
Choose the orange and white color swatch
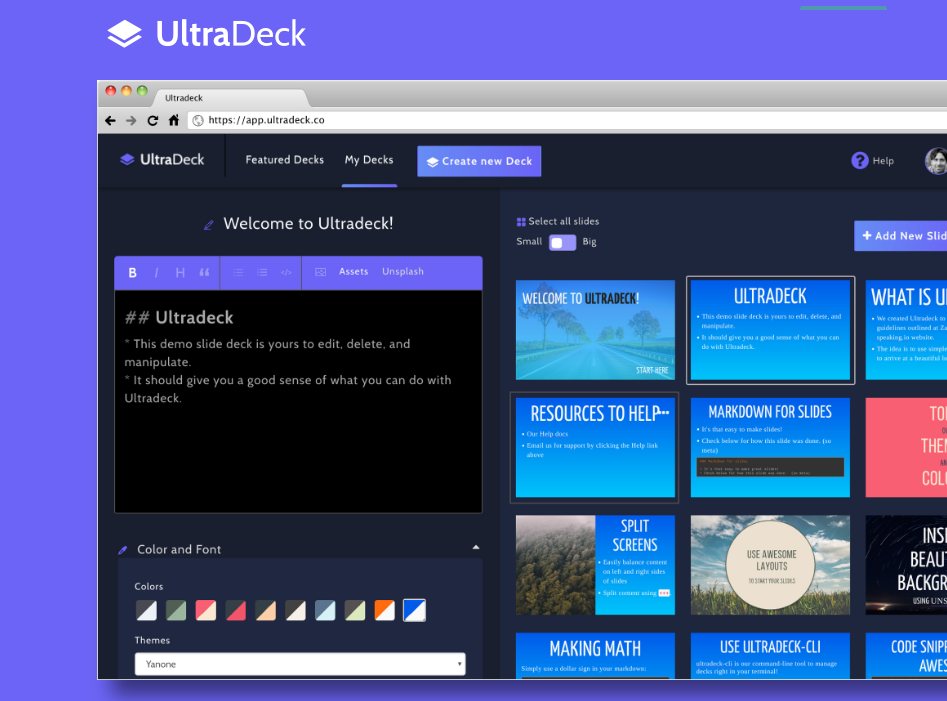(385, 610)
